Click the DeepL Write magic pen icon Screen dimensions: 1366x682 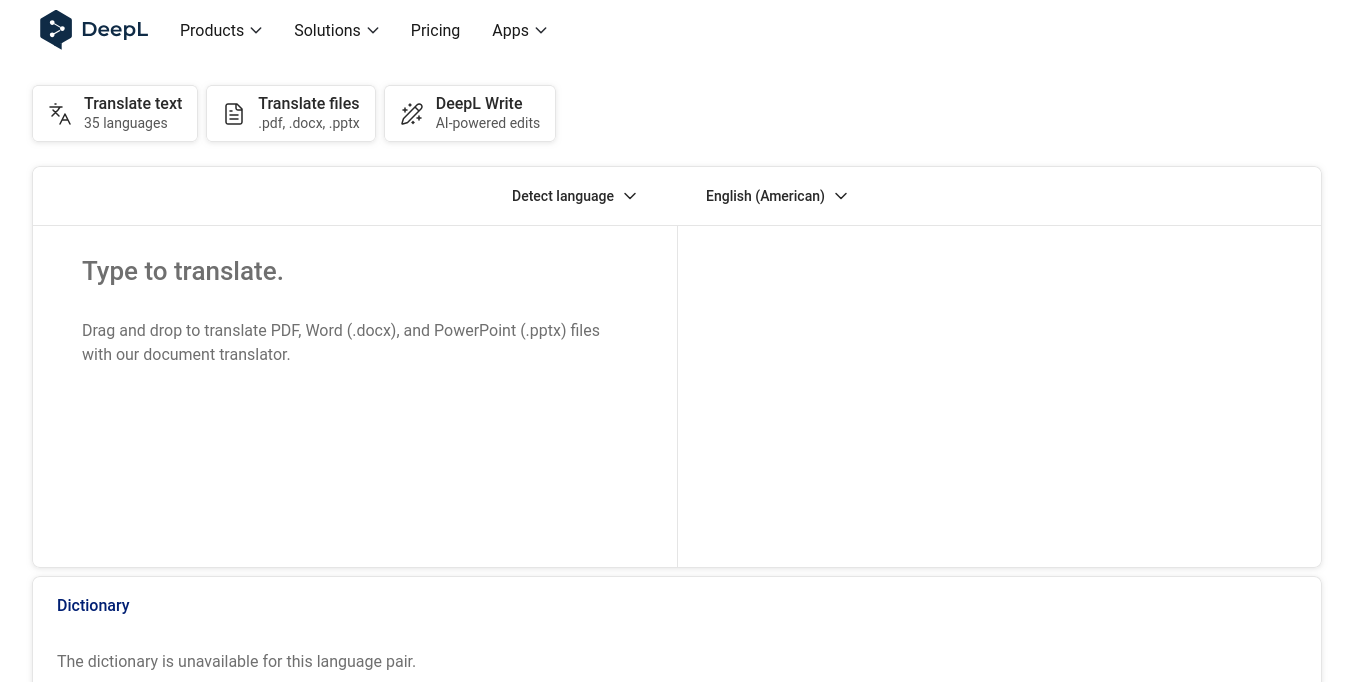(412, 113)
